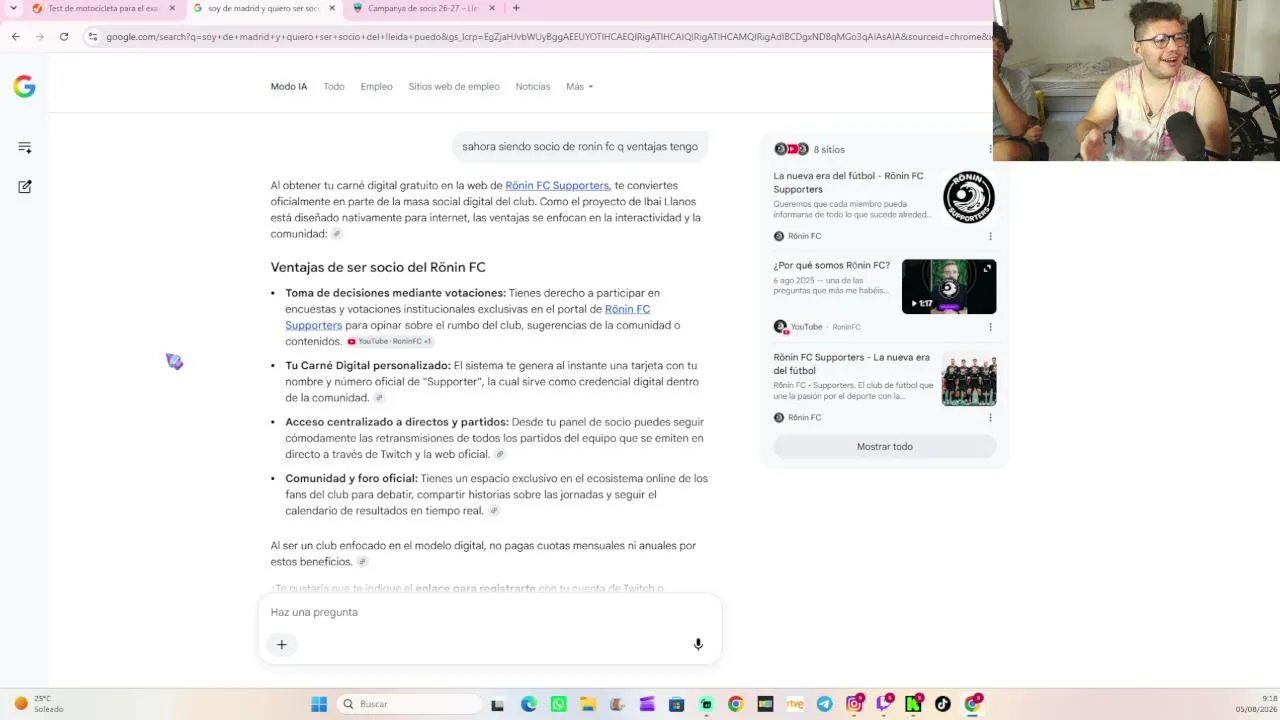
Task: Click the 'Haz una pregunta' input box
Action: tap(489, 612)
